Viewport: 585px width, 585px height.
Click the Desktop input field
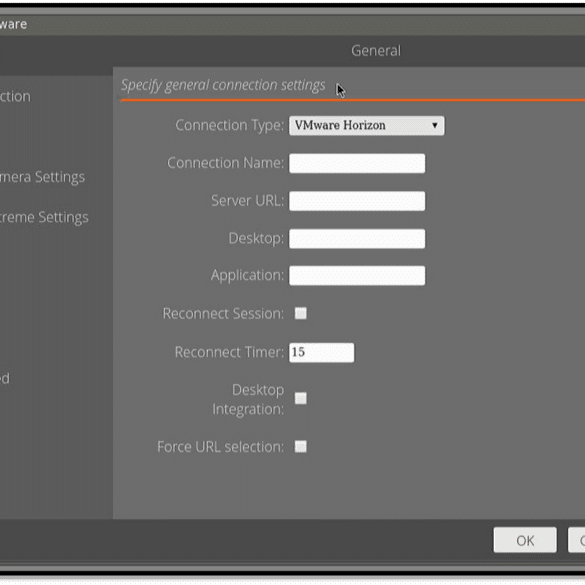pos(357,238)
